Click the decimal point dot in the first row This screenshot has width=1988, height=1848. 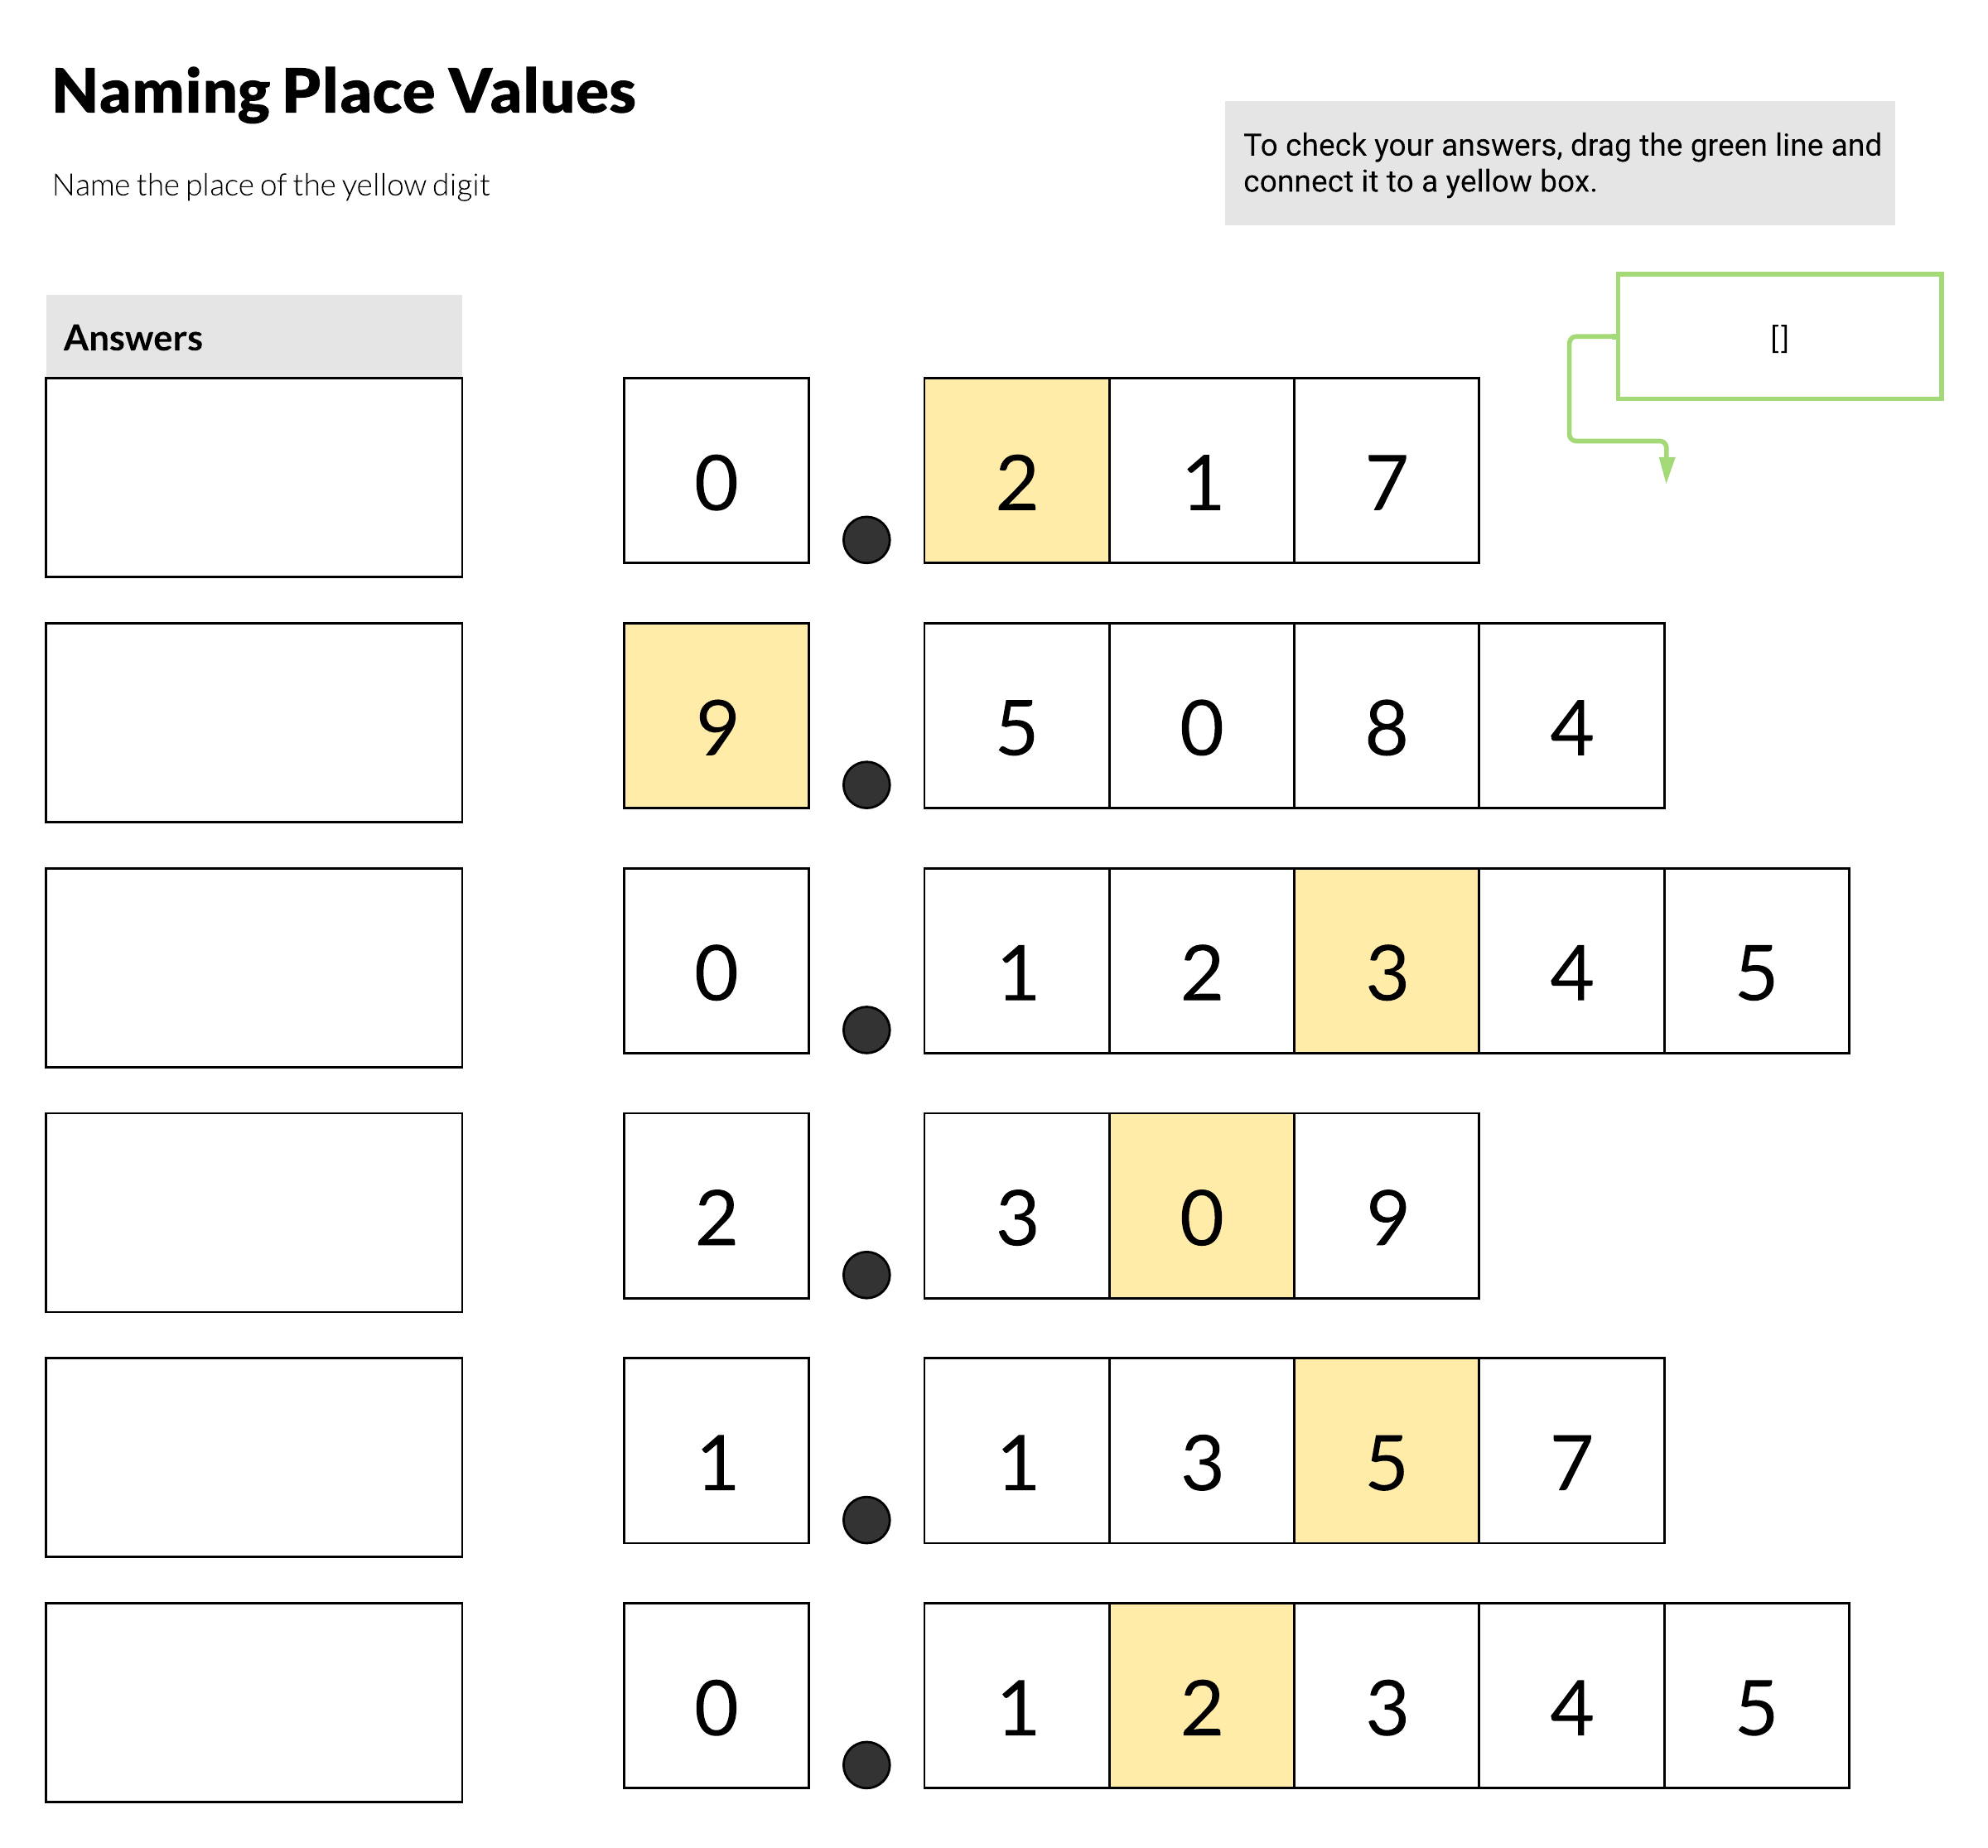(866, 540)
